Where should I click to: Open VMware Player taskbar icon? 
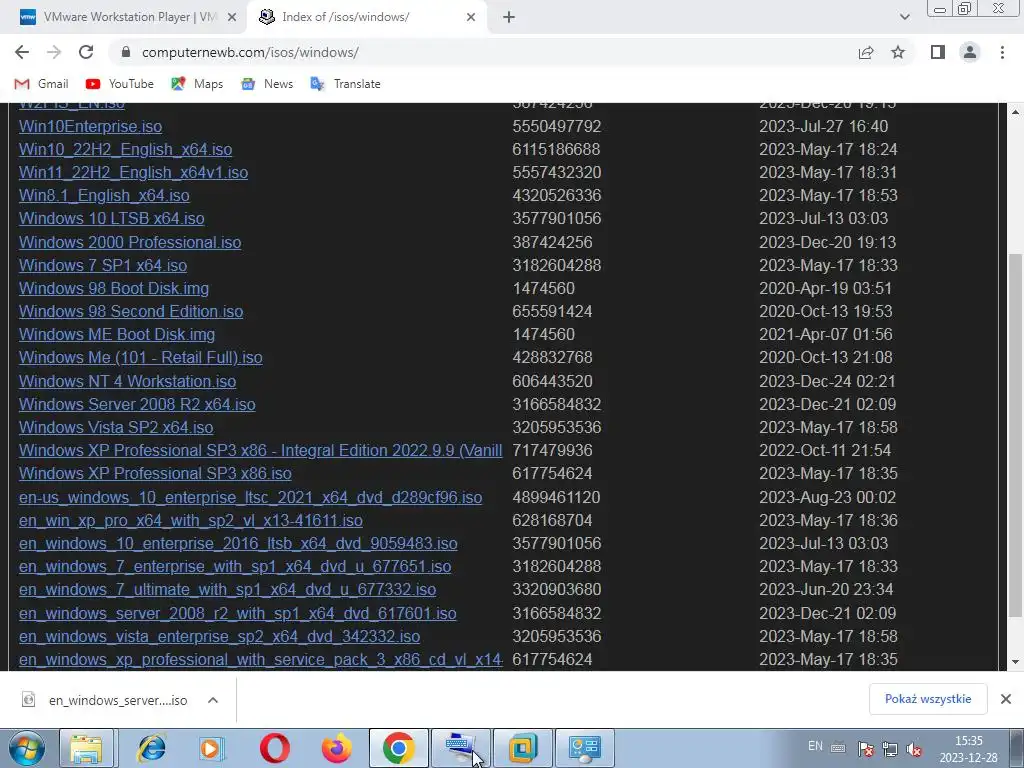click(523, 748)
